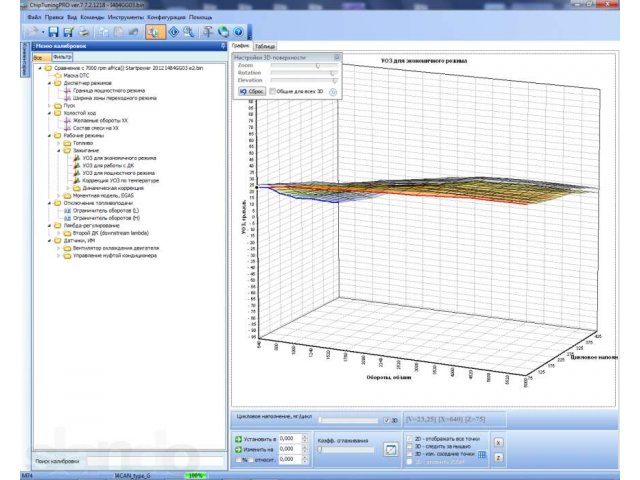
Task: Click the Save file toolbar icon
Action: coord(55,32)
